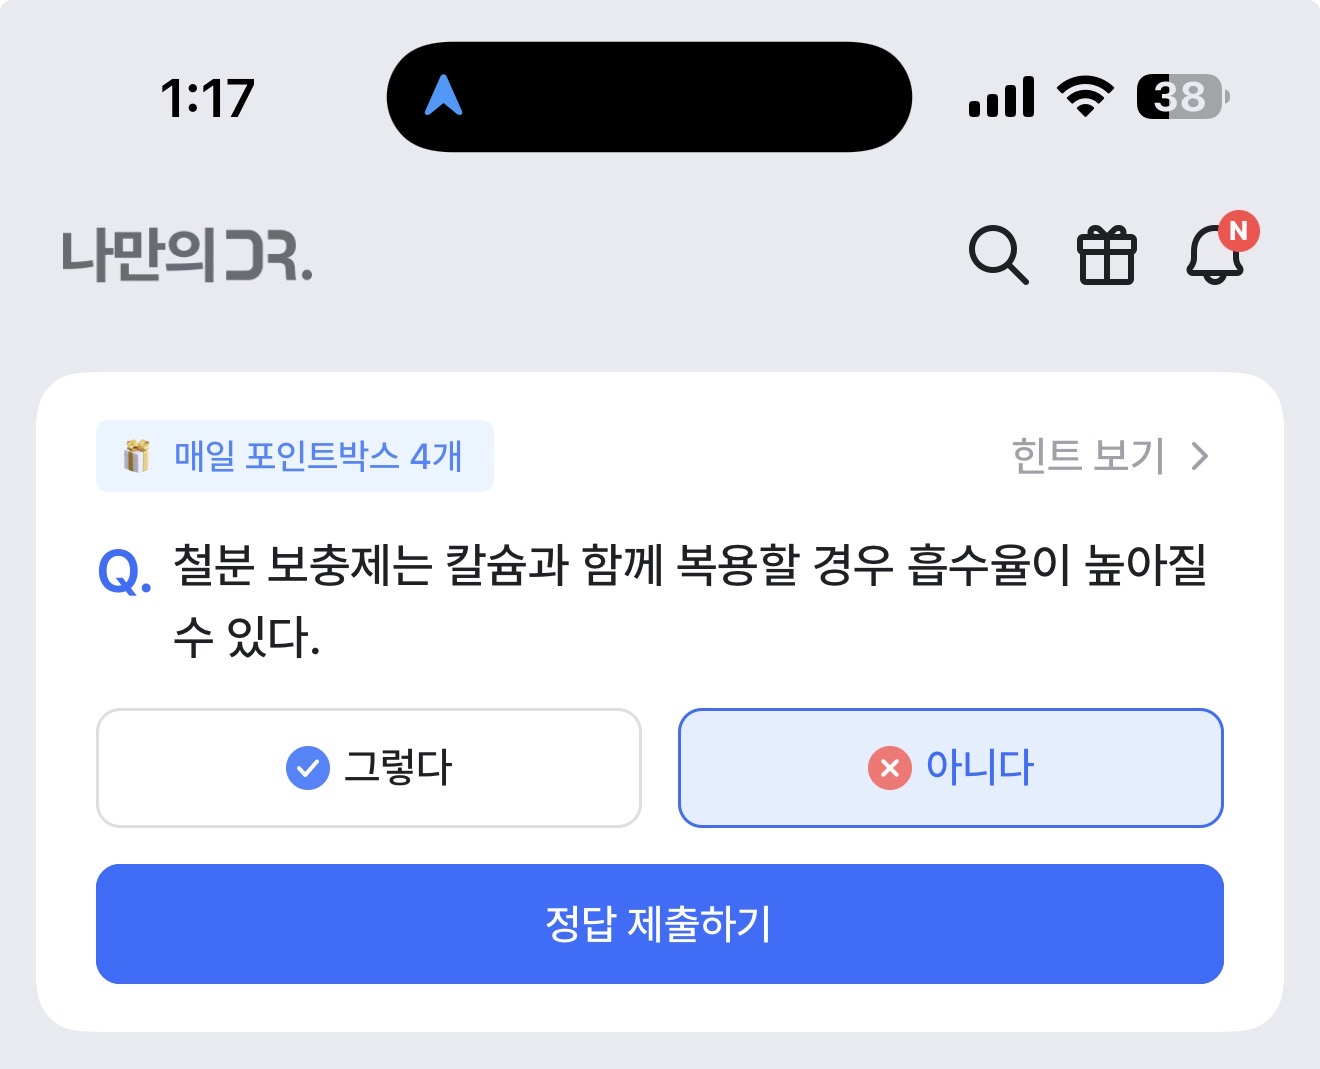This screenshot has height=1069, width=1320.
Task: Tap the 1:17 clock in the status bar
Action: 208,99
